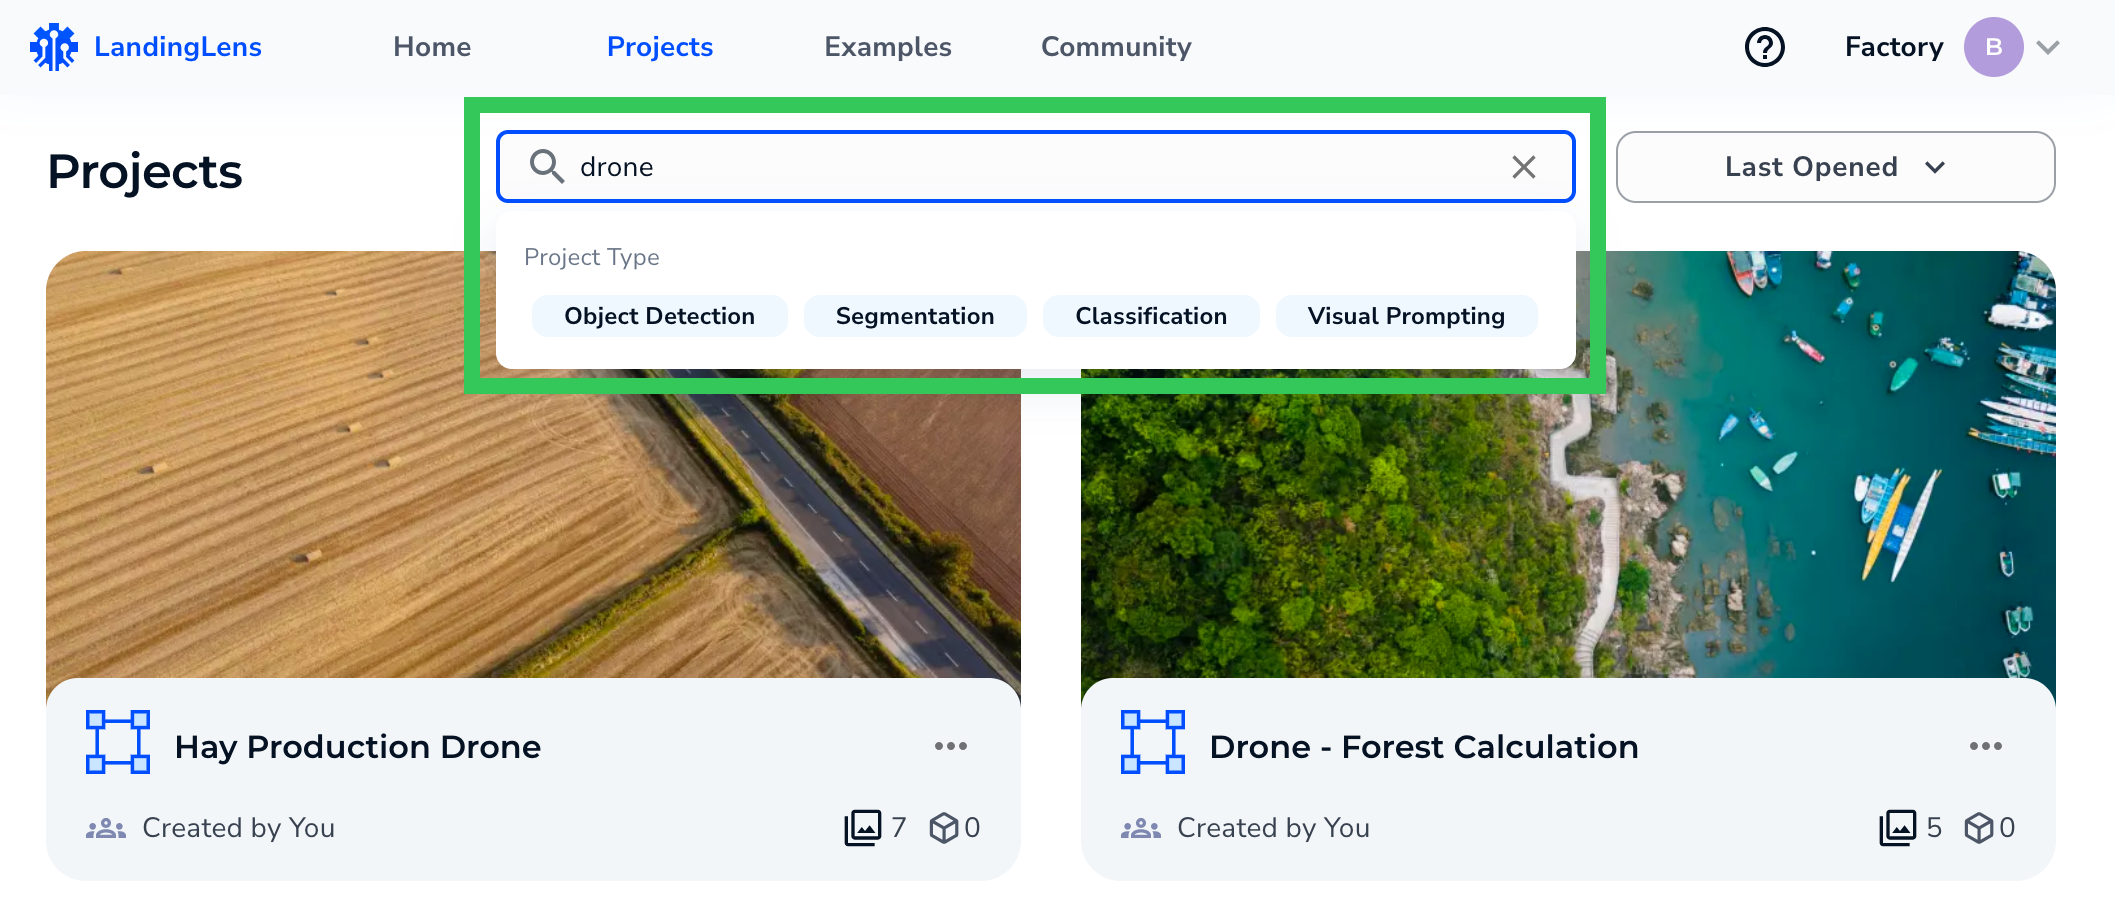
Task: Clear the search with the X icon
Action: (x=1524, y=167)
